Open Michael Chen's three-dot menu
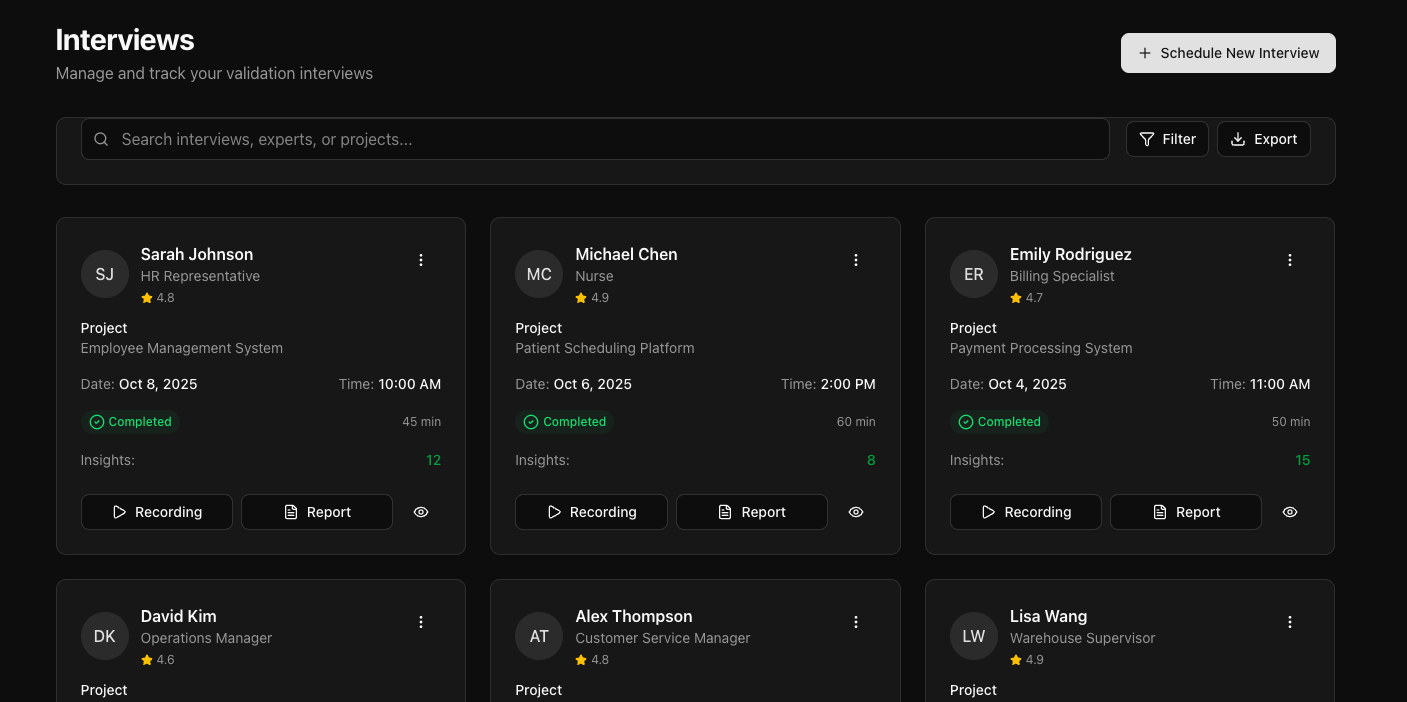Image resolution: width=1407 pixels, height=702 pixels. click(x=856, y=260)
